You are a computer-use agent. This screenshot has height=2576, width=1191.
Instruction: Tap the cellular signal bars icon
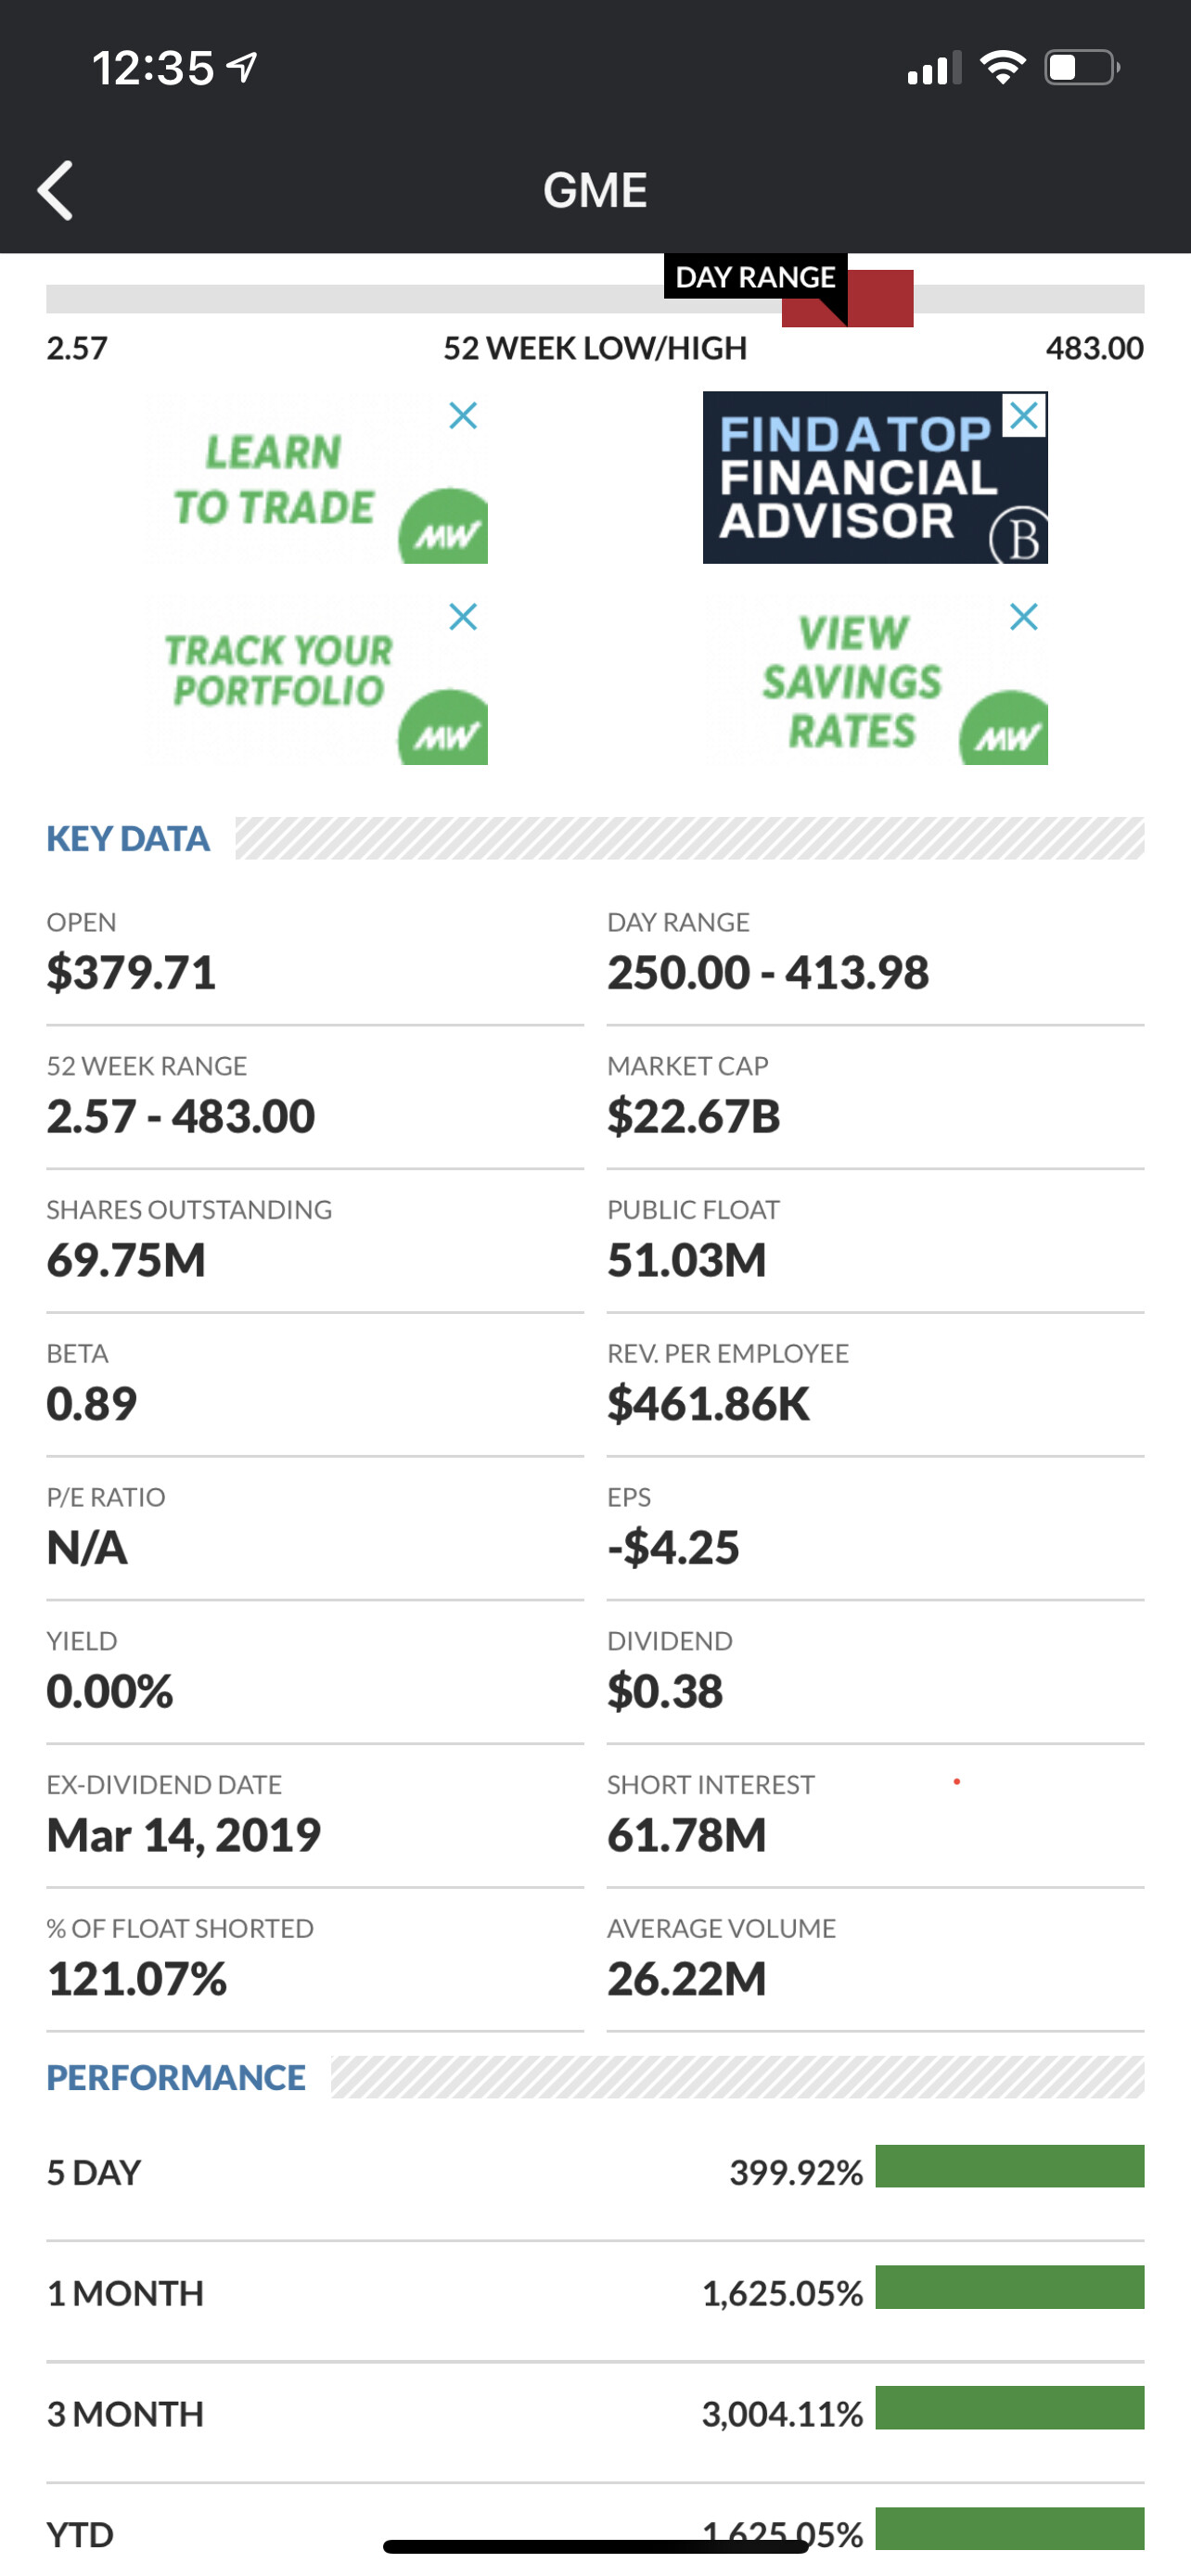tap(934, 68)
